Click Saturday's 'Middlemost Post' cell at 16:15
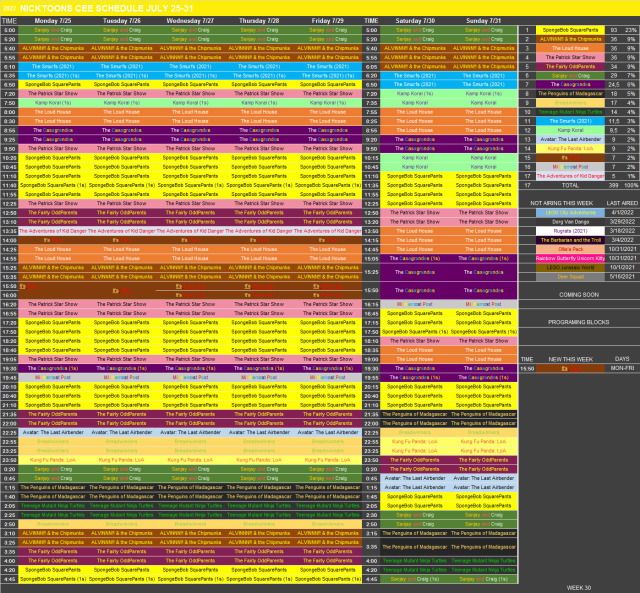This screenshot has height=593, width=640. (x=415, y=304)
